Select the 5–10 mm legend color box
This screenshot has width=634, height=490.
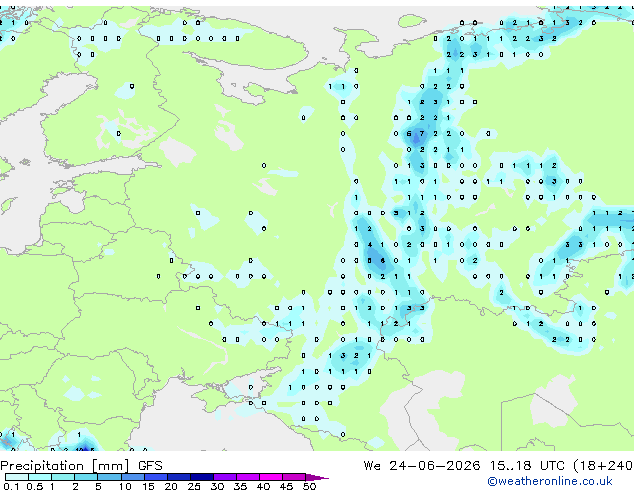pos(109,477)
